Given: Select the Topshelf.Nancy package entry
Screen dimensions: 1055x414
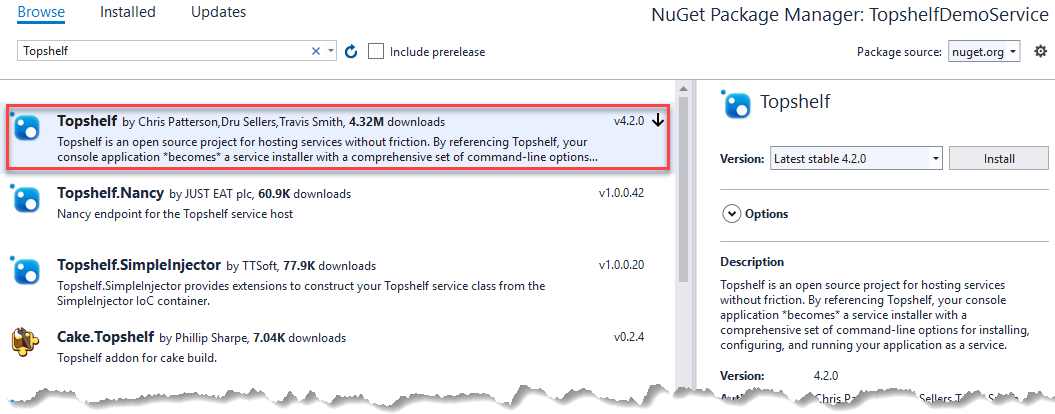Looking at the screenshot, I should point(338,205).
